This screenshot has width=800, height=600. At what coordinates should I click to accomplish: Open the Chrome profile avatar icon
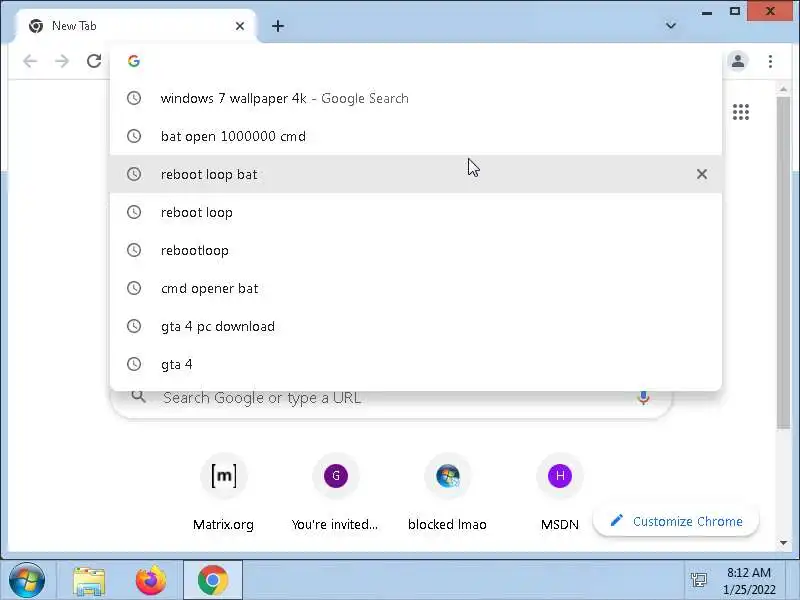[738, 61]
